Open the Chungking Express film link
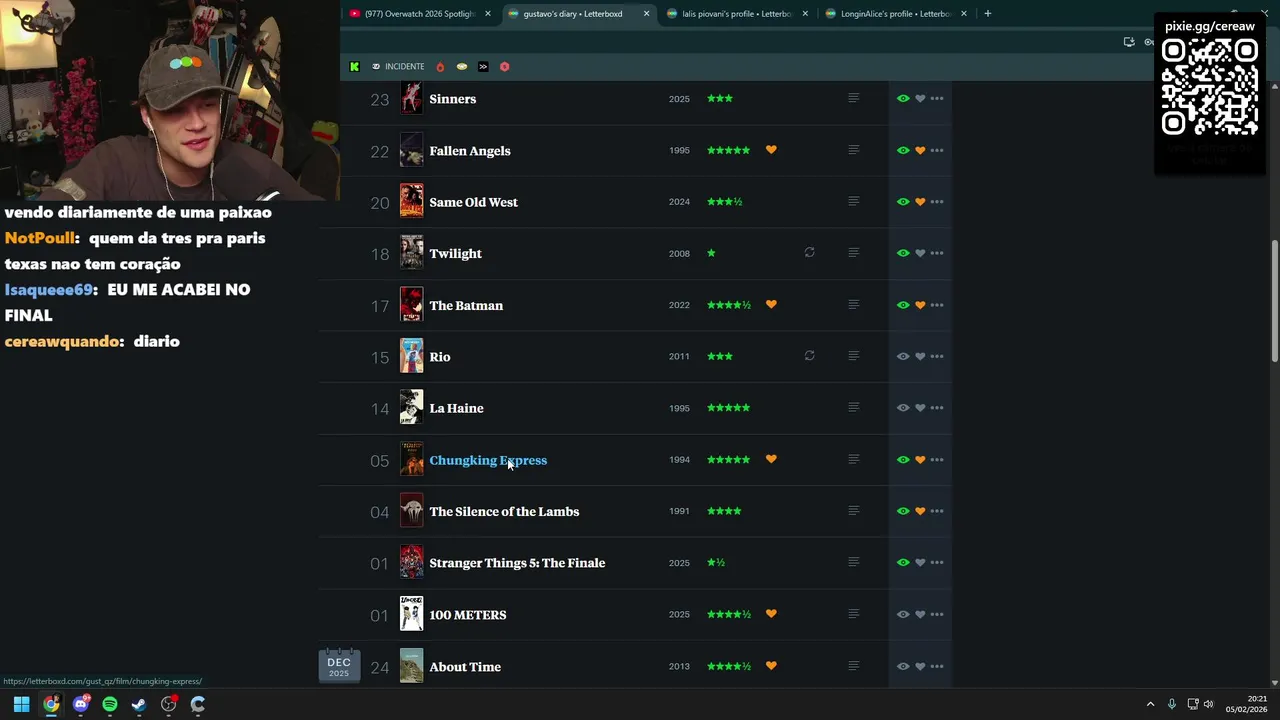 click(488, 460)
